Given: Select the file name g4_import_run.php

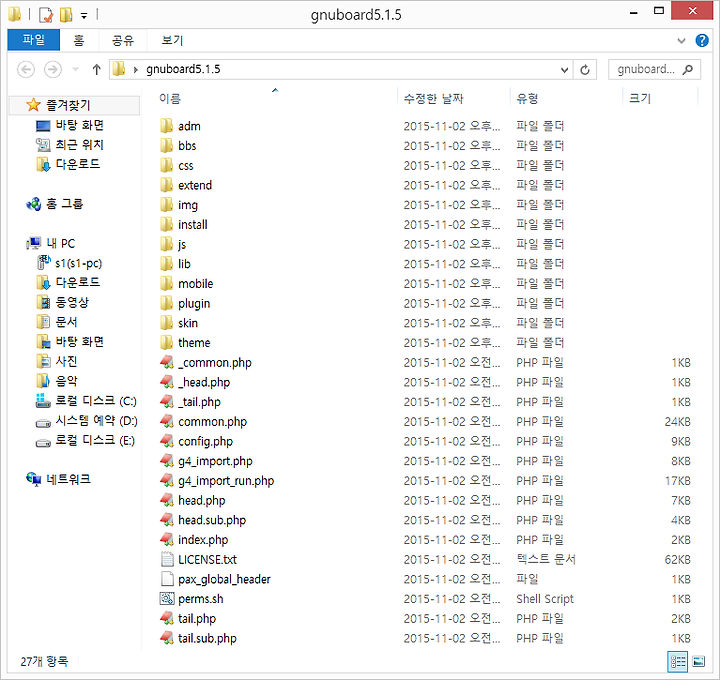Looking at the screenshot, I should click(x=226, y=481).
